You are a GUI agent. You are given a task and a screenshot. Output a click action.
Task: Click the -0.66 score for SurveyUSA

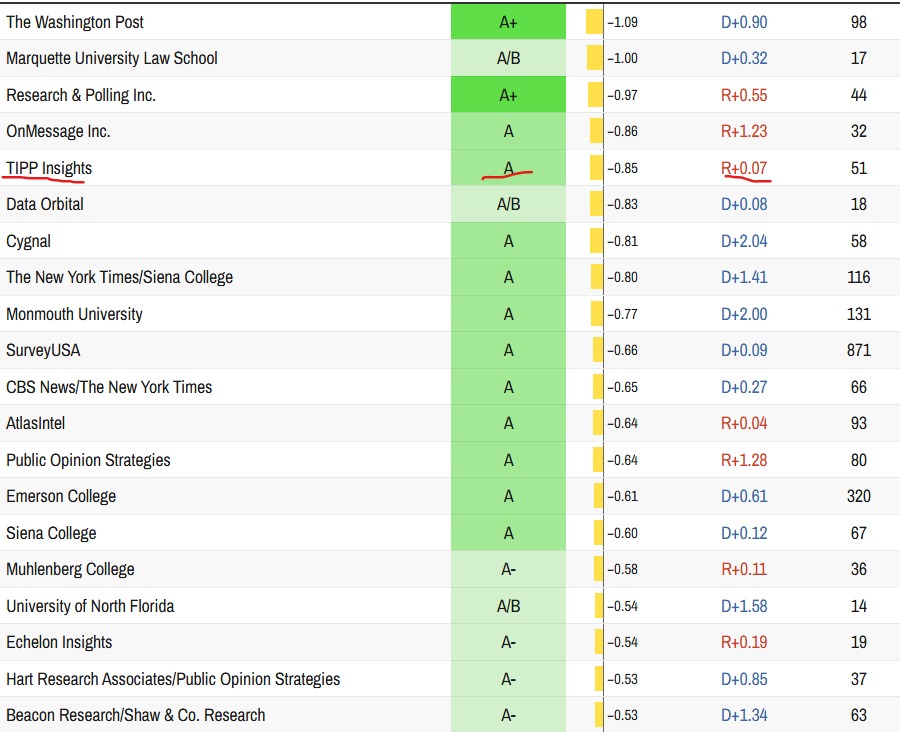(x=622, y=350)
